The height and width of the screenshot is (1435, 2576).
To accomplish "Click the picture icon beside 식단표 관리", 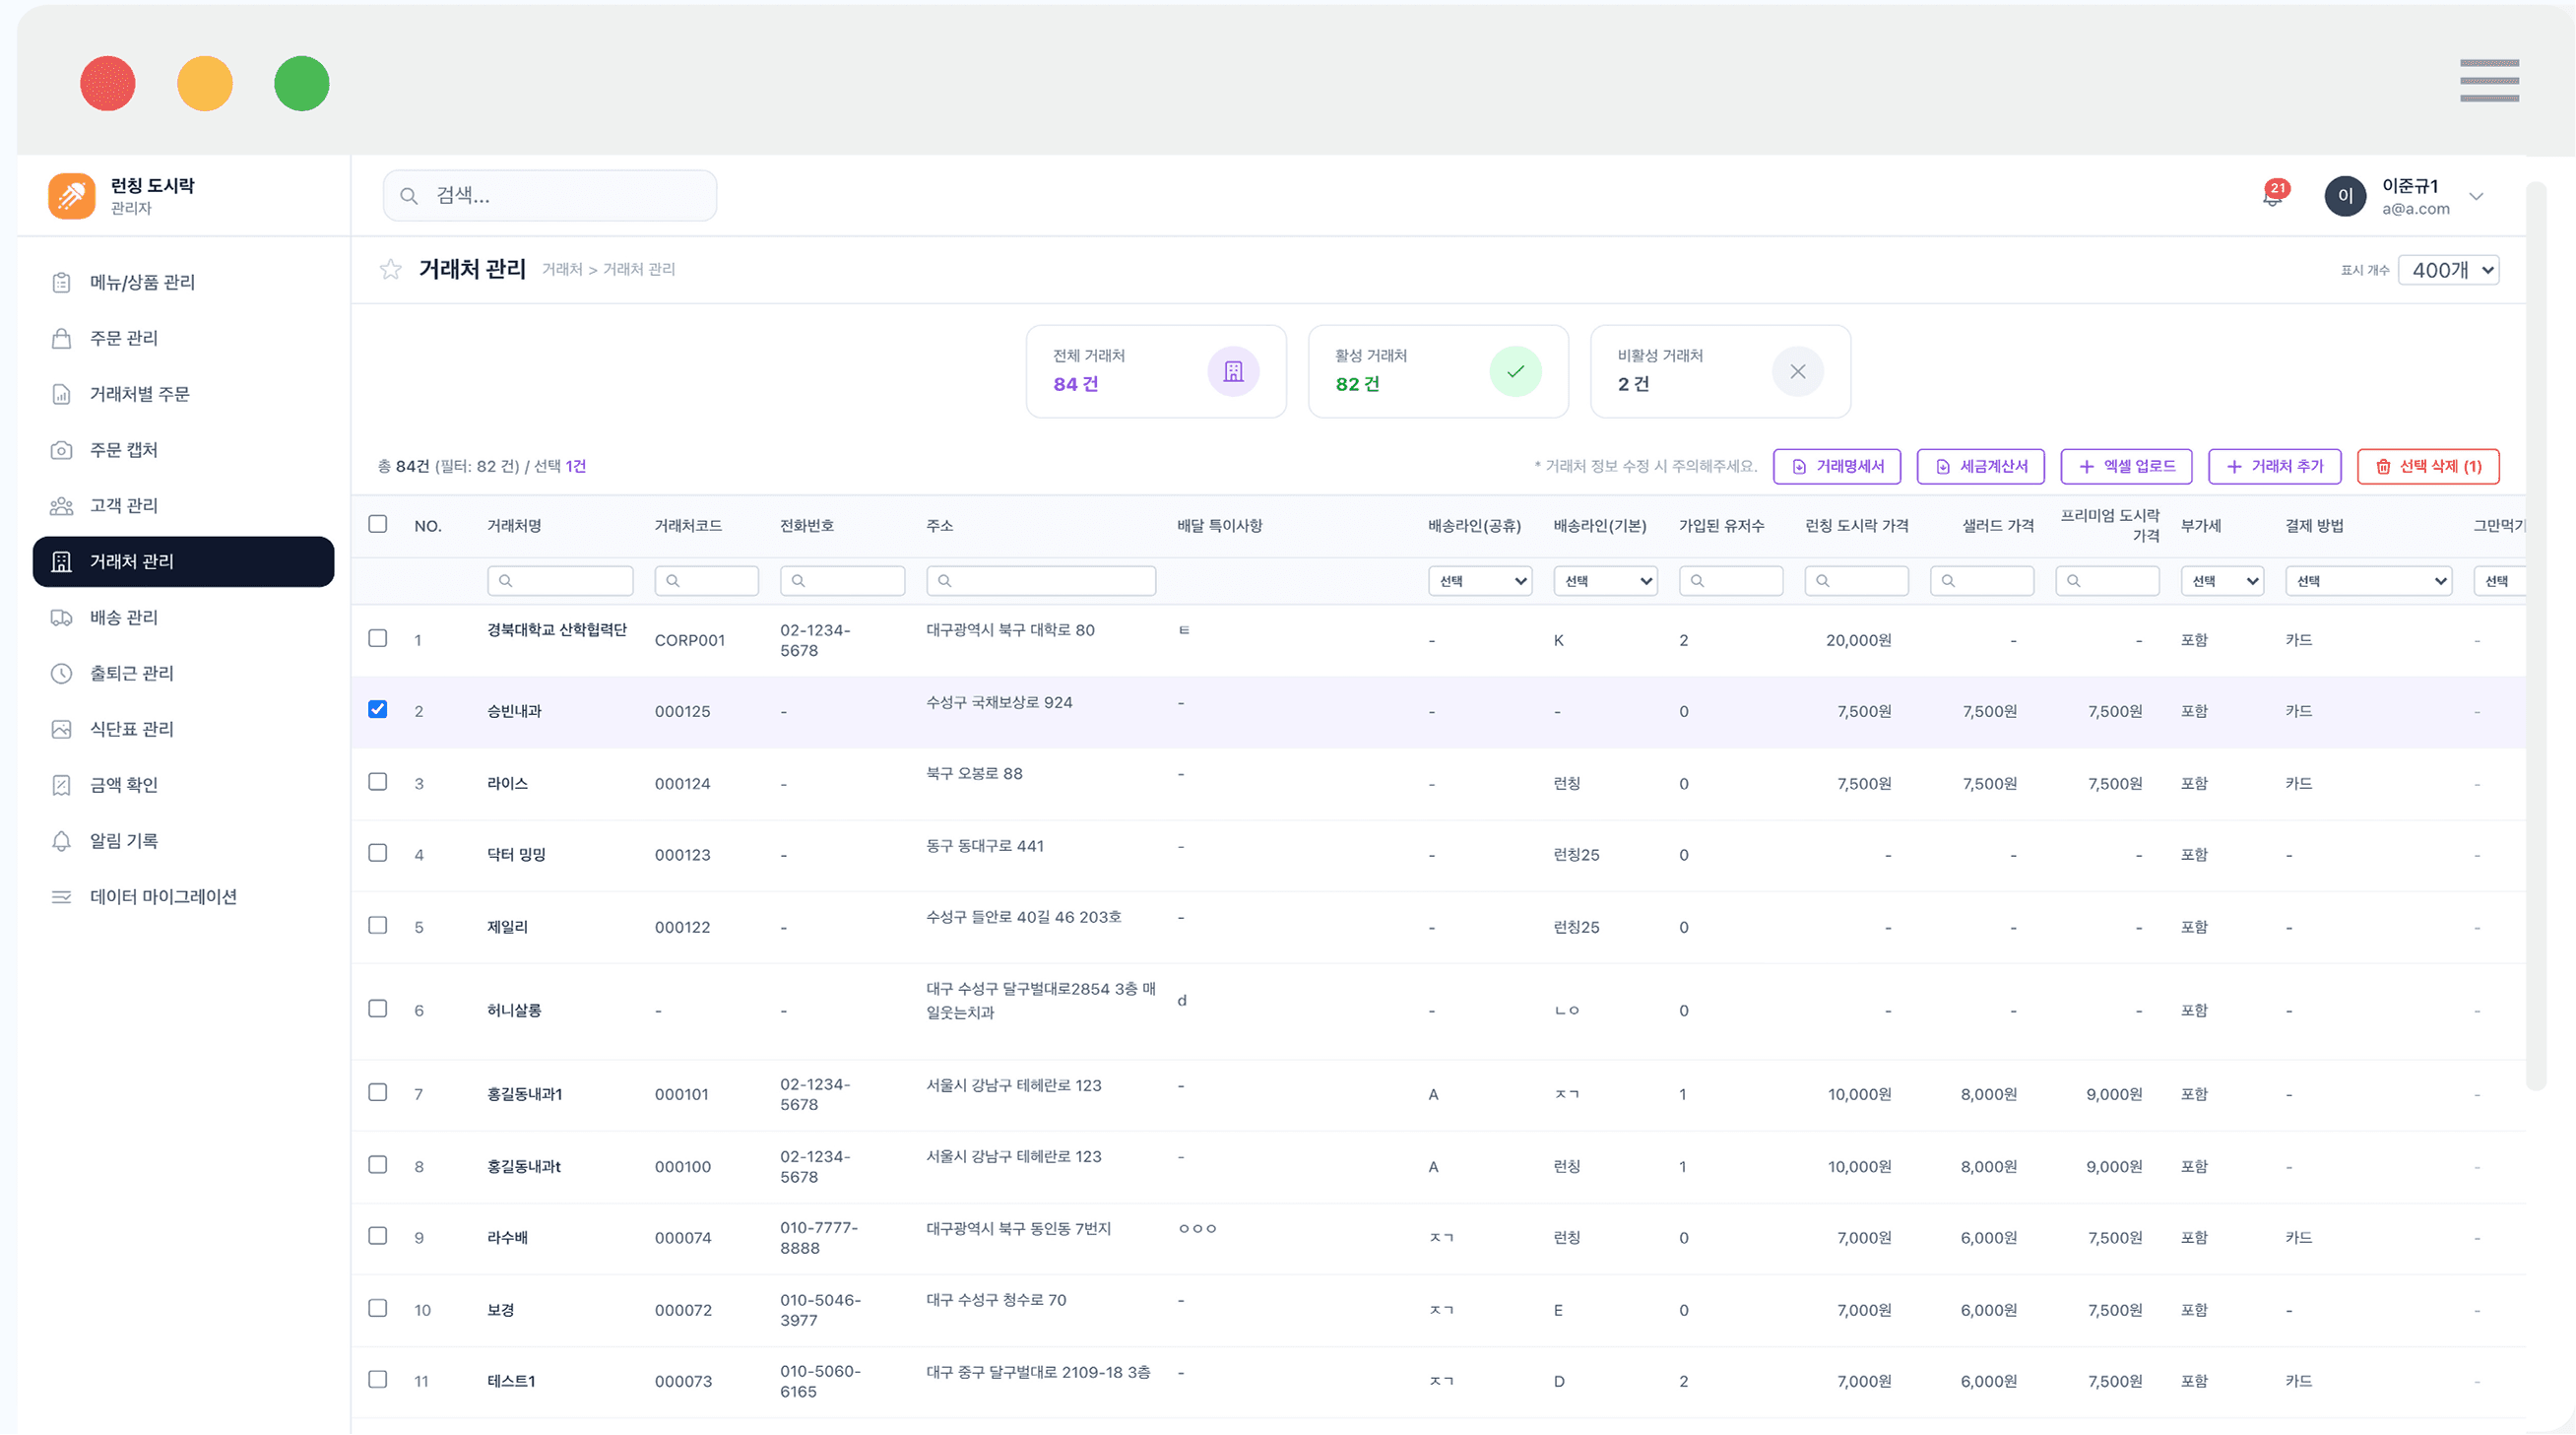I will point(61,730).
